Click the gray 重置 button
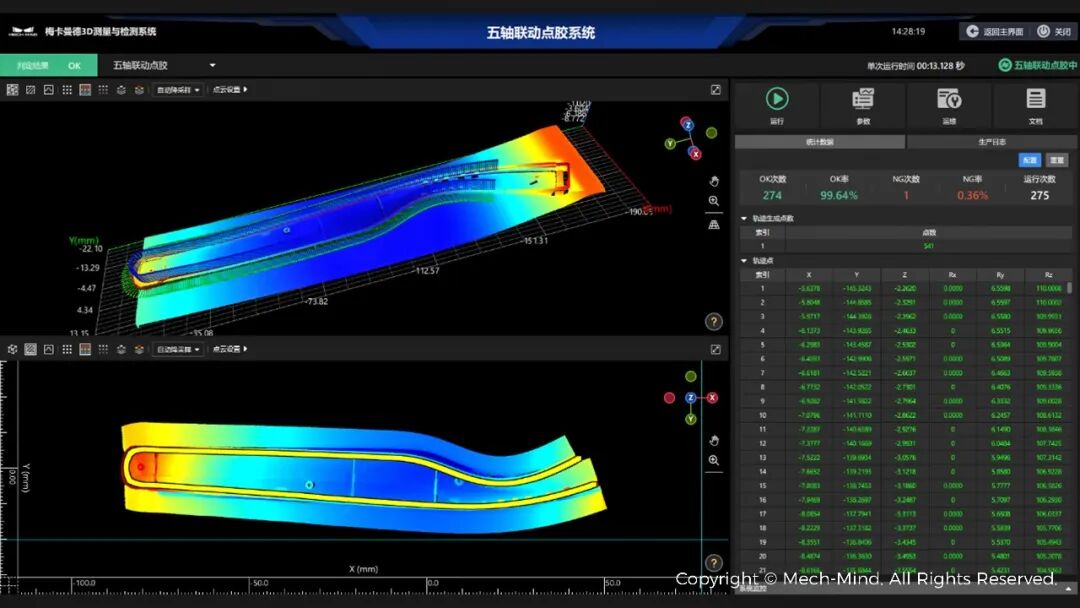 [x=1057, y=160]
